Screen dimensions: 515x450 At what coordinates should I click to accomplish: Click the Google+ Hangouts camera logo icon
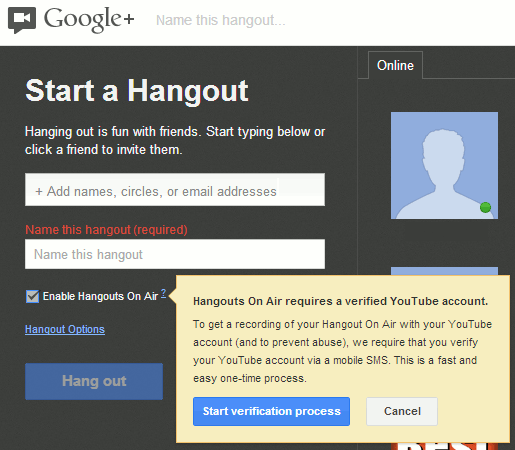[x=22, y=20]
